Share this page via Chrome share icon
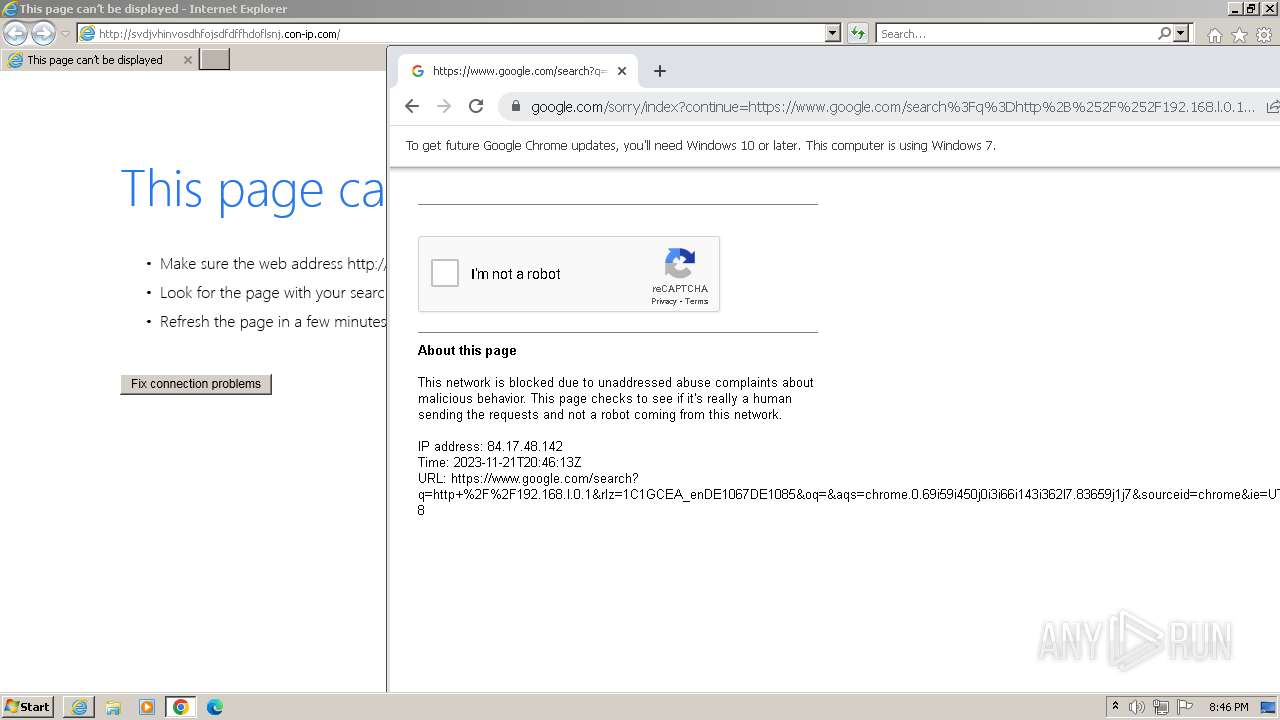The height and width of the screenshot is (720, 1280). click(1272, 106)
